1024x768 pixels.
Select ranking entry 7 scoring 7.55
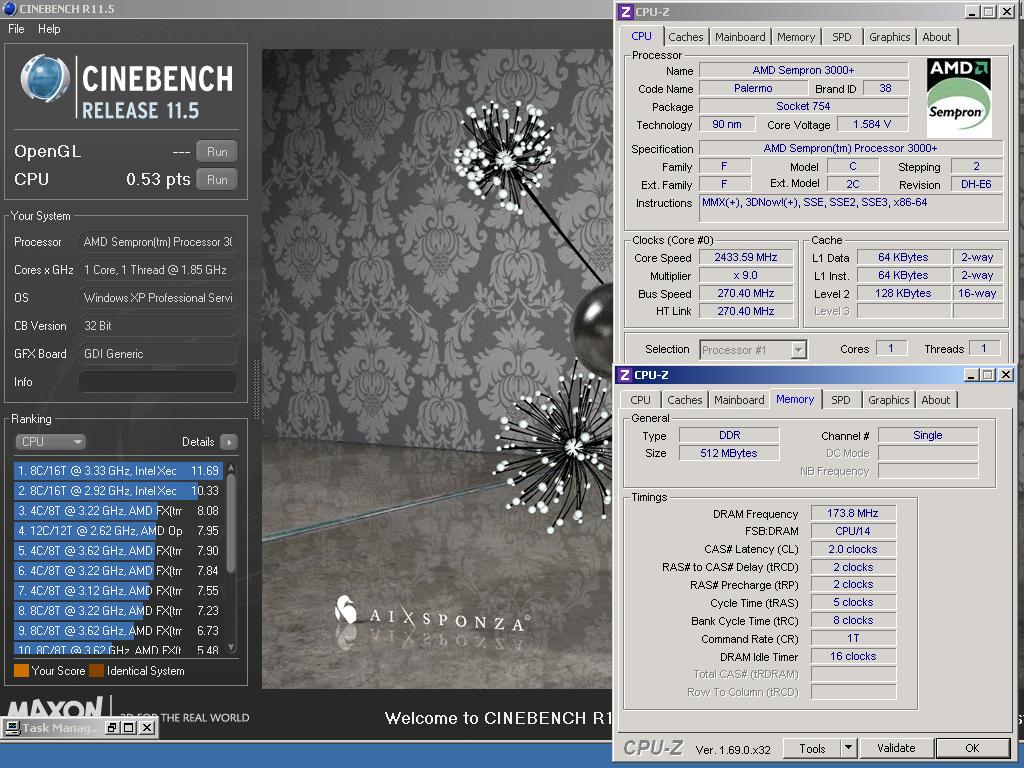pyautogui.click(x=118, y=590)
